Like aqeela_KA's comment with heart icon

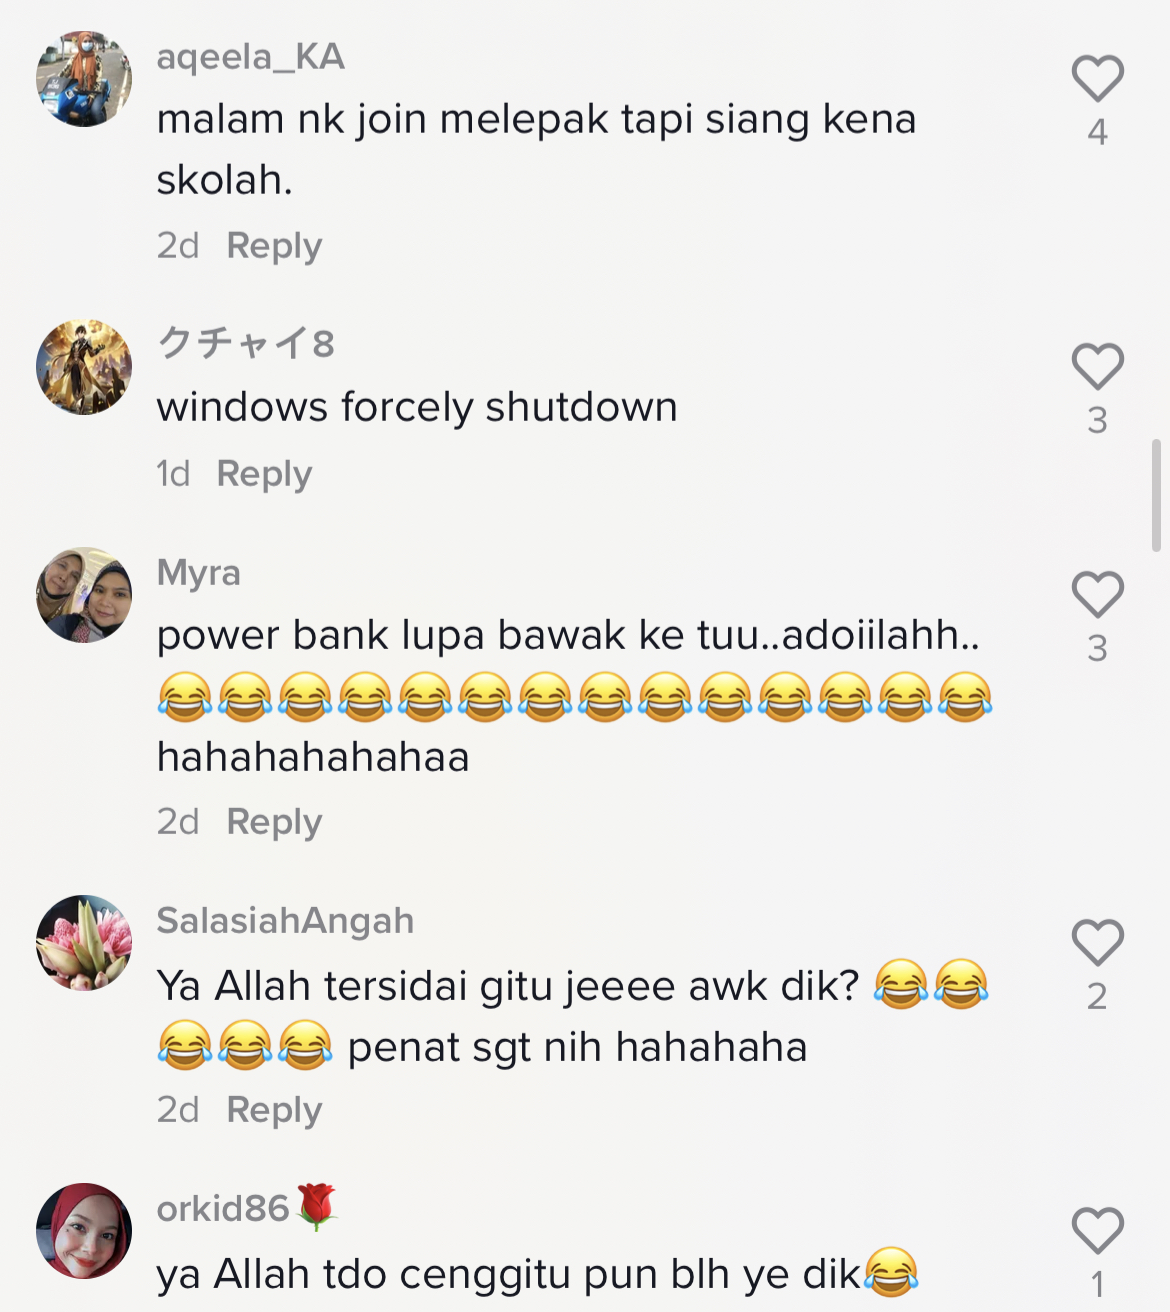point(1097,79)
